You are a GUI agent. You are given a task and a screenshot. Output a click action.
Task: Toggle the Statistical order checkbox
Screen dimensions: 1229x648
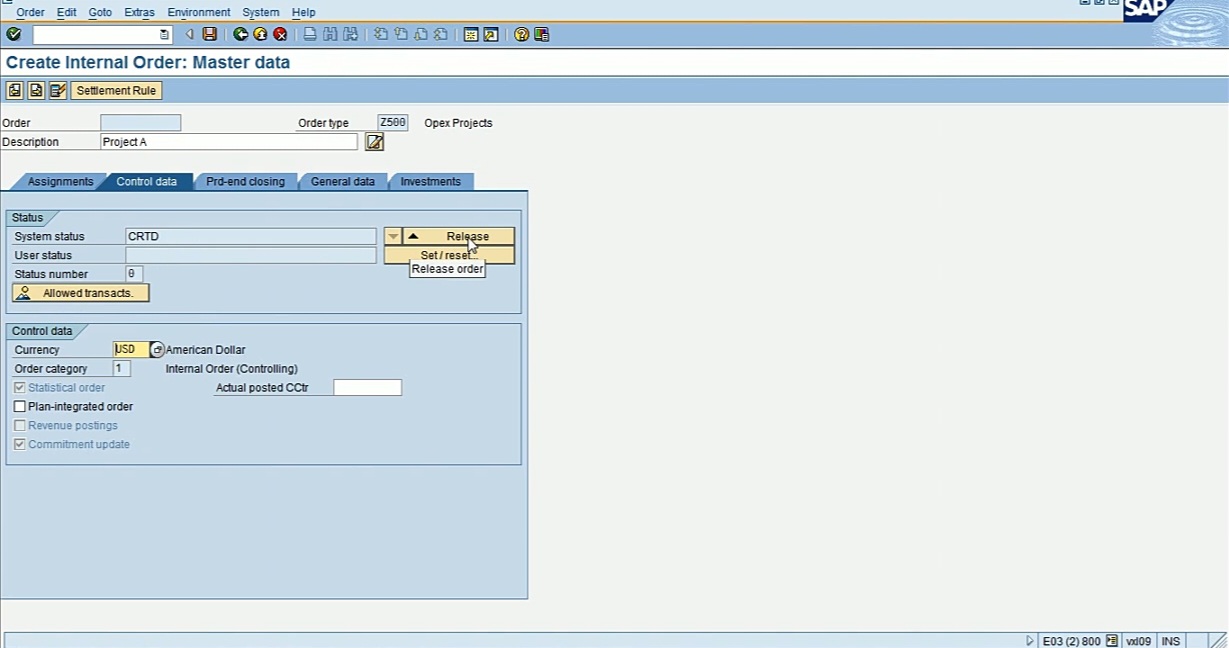(20, 388)
